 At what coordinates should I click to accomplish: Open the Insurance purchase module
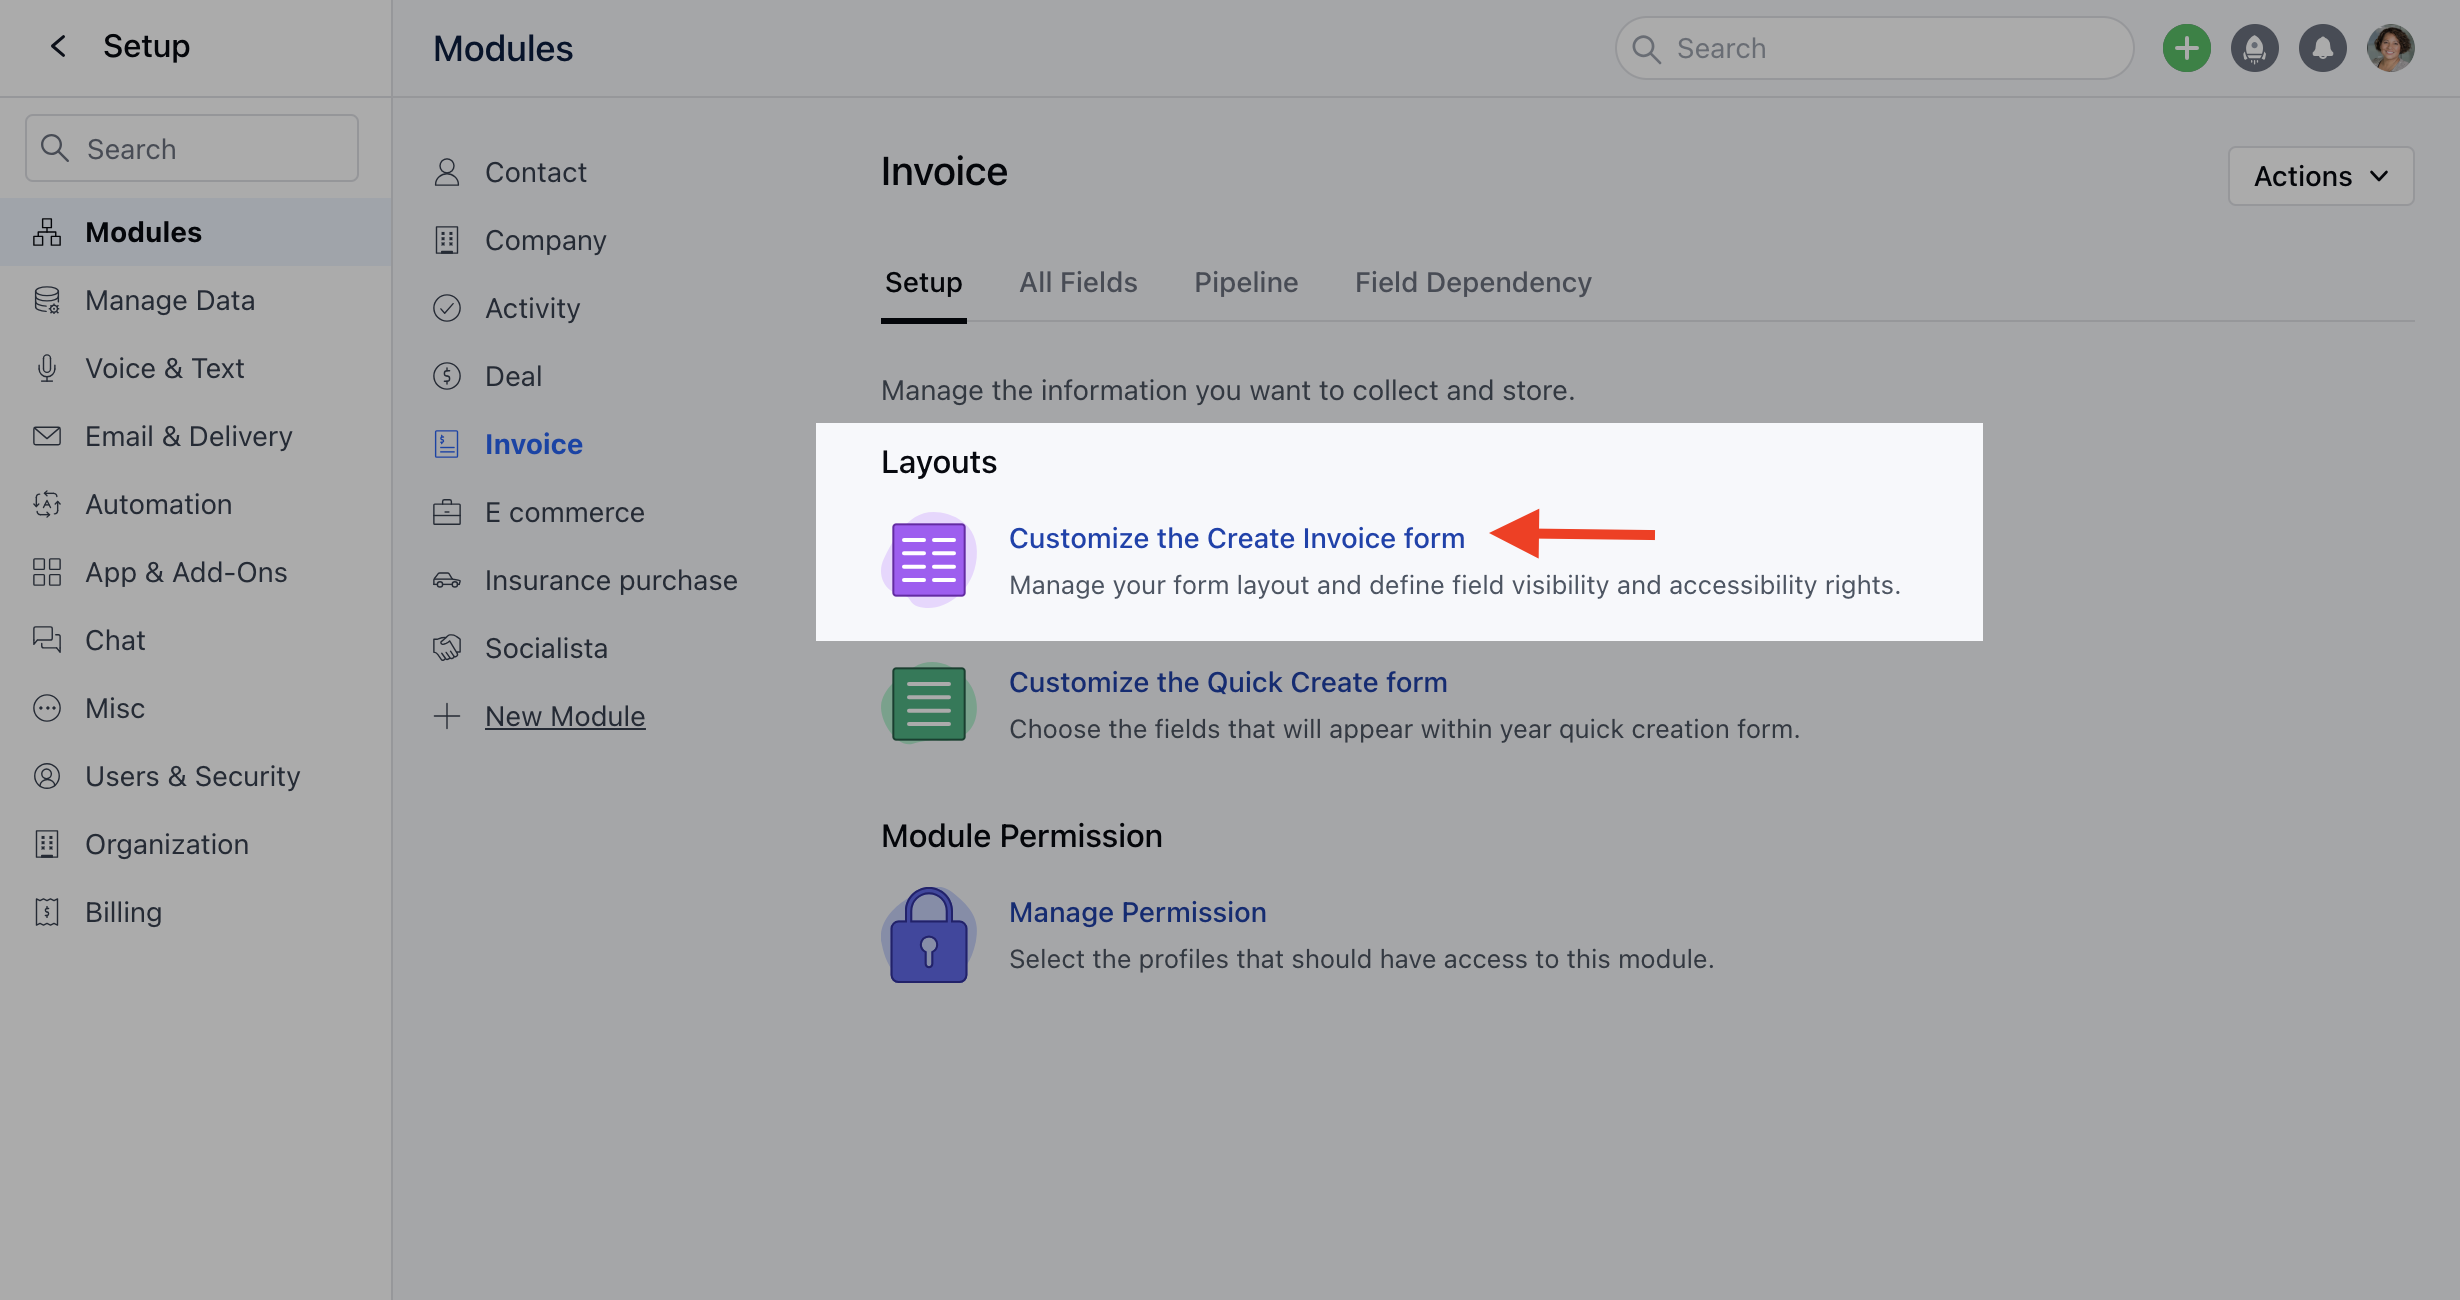[611, 580]
